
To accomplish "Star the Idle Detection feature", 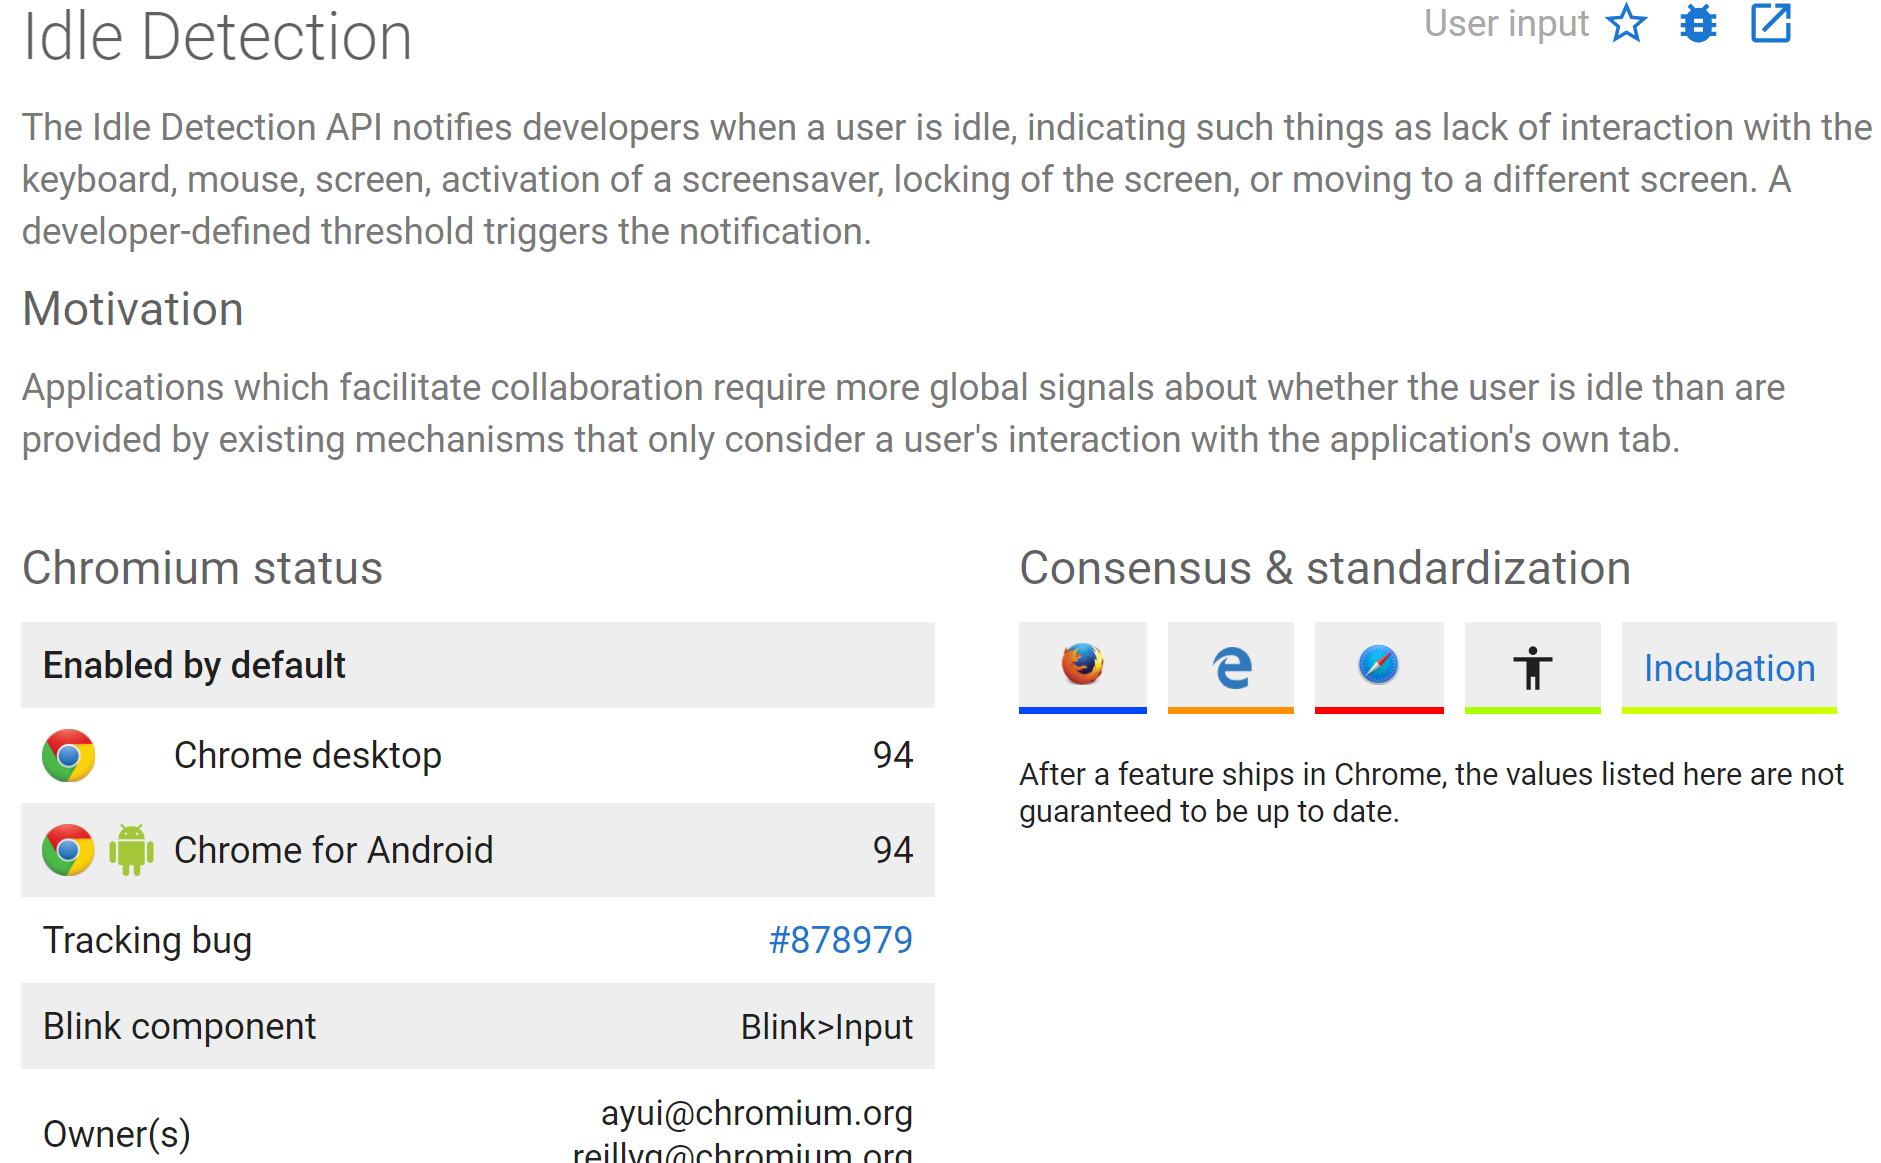I will pyautogui.click(x=1626, y=23).
